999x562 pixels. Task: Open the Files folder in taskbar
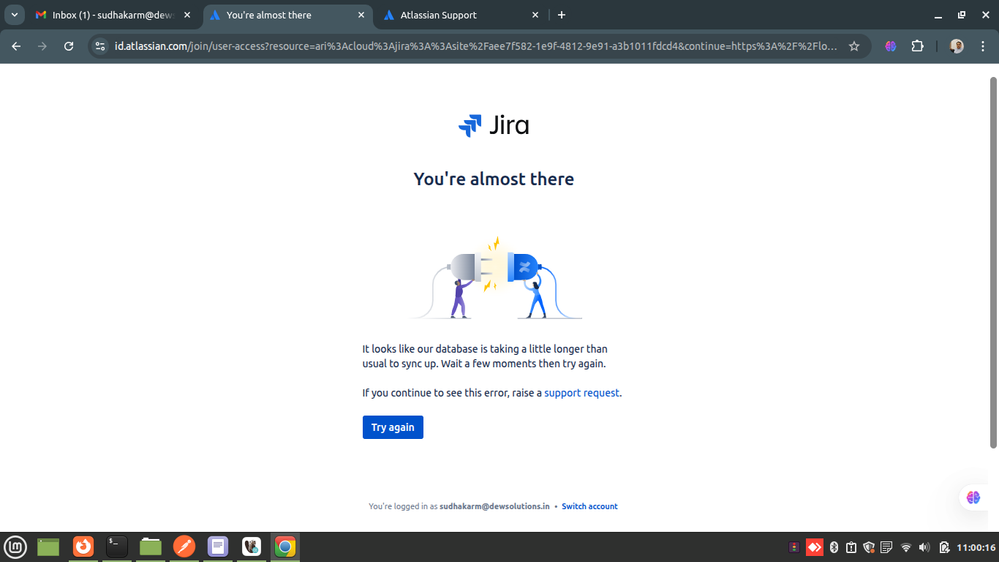pyautogui.click(x=150, y=547)
